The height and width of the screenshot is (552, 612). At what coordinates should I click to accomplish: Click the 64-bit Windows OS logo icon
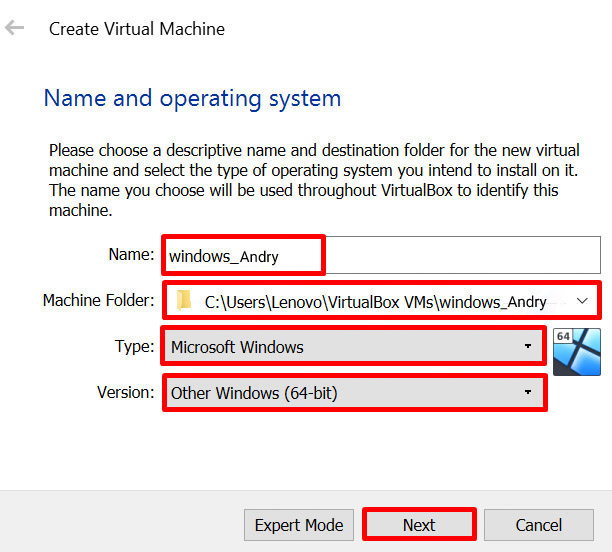click(576, 351)
